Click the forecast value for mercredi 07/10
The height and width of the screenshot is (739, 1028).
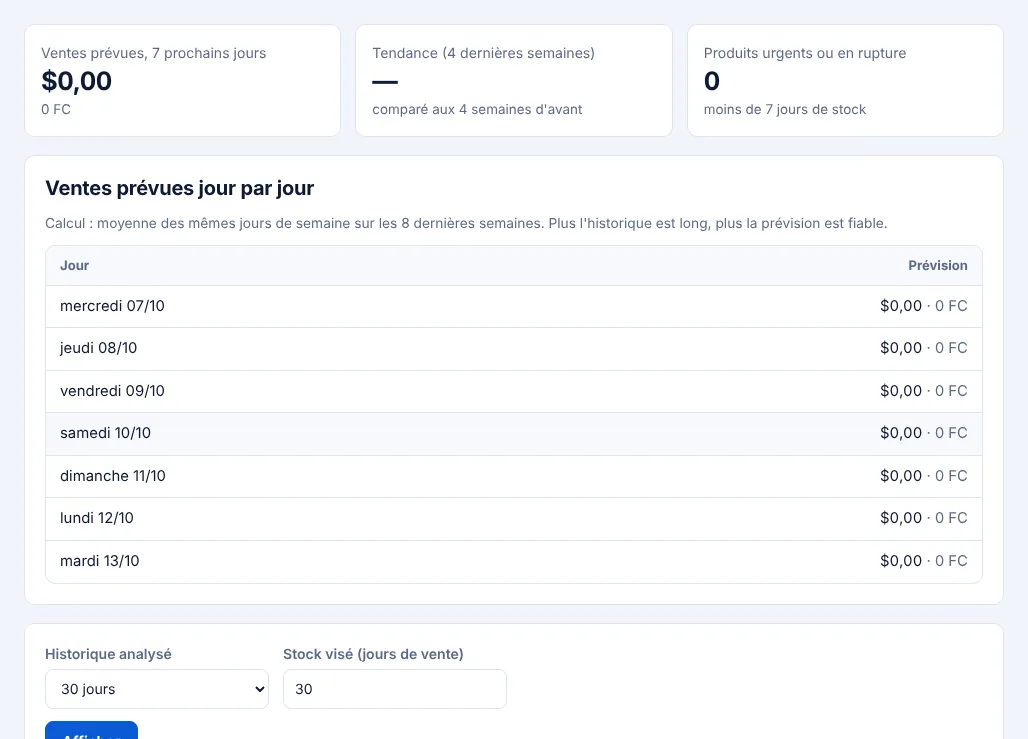[x=923, y=306]
